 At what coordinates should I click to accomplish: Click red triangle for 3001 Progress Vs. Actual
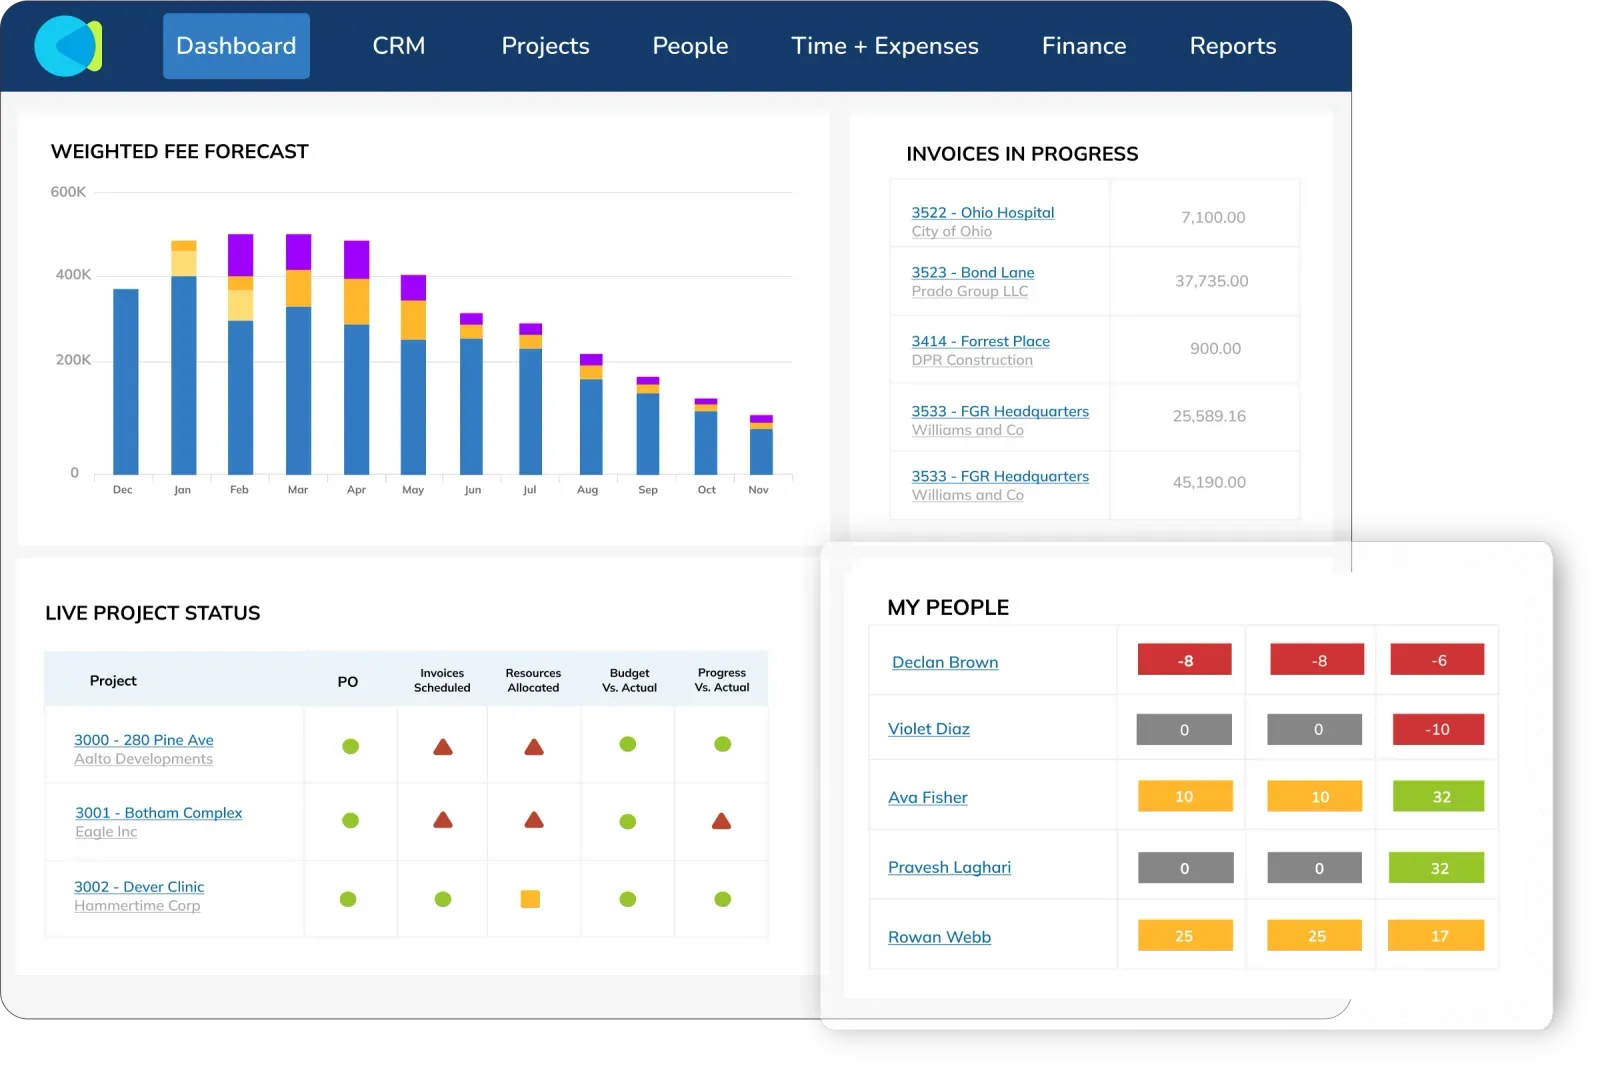(x=721, y=821)
